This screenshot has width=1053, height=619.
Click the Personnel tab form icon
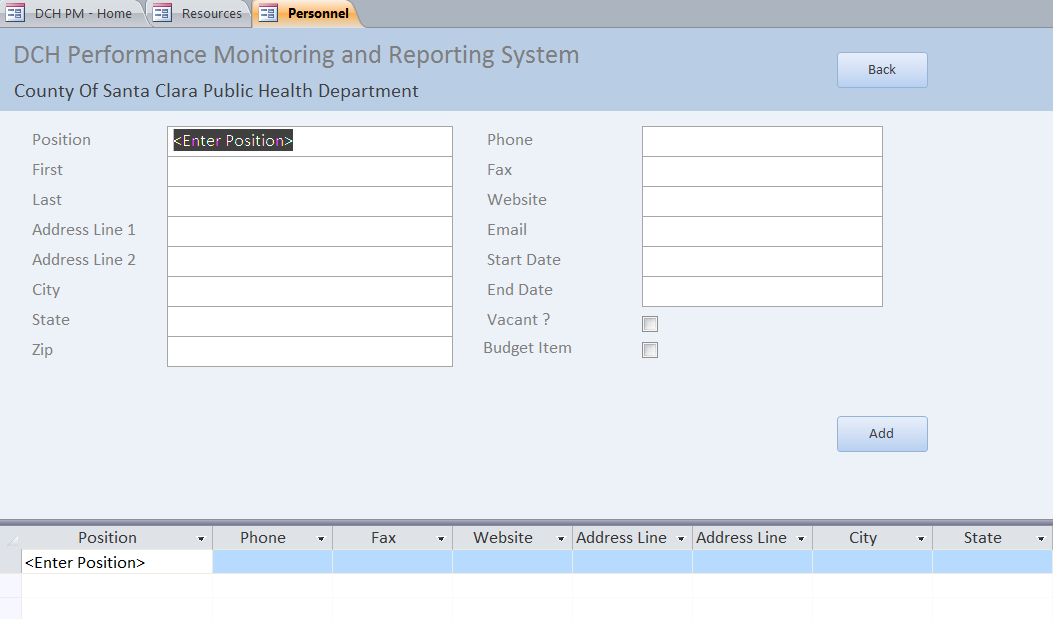point(268,13)
